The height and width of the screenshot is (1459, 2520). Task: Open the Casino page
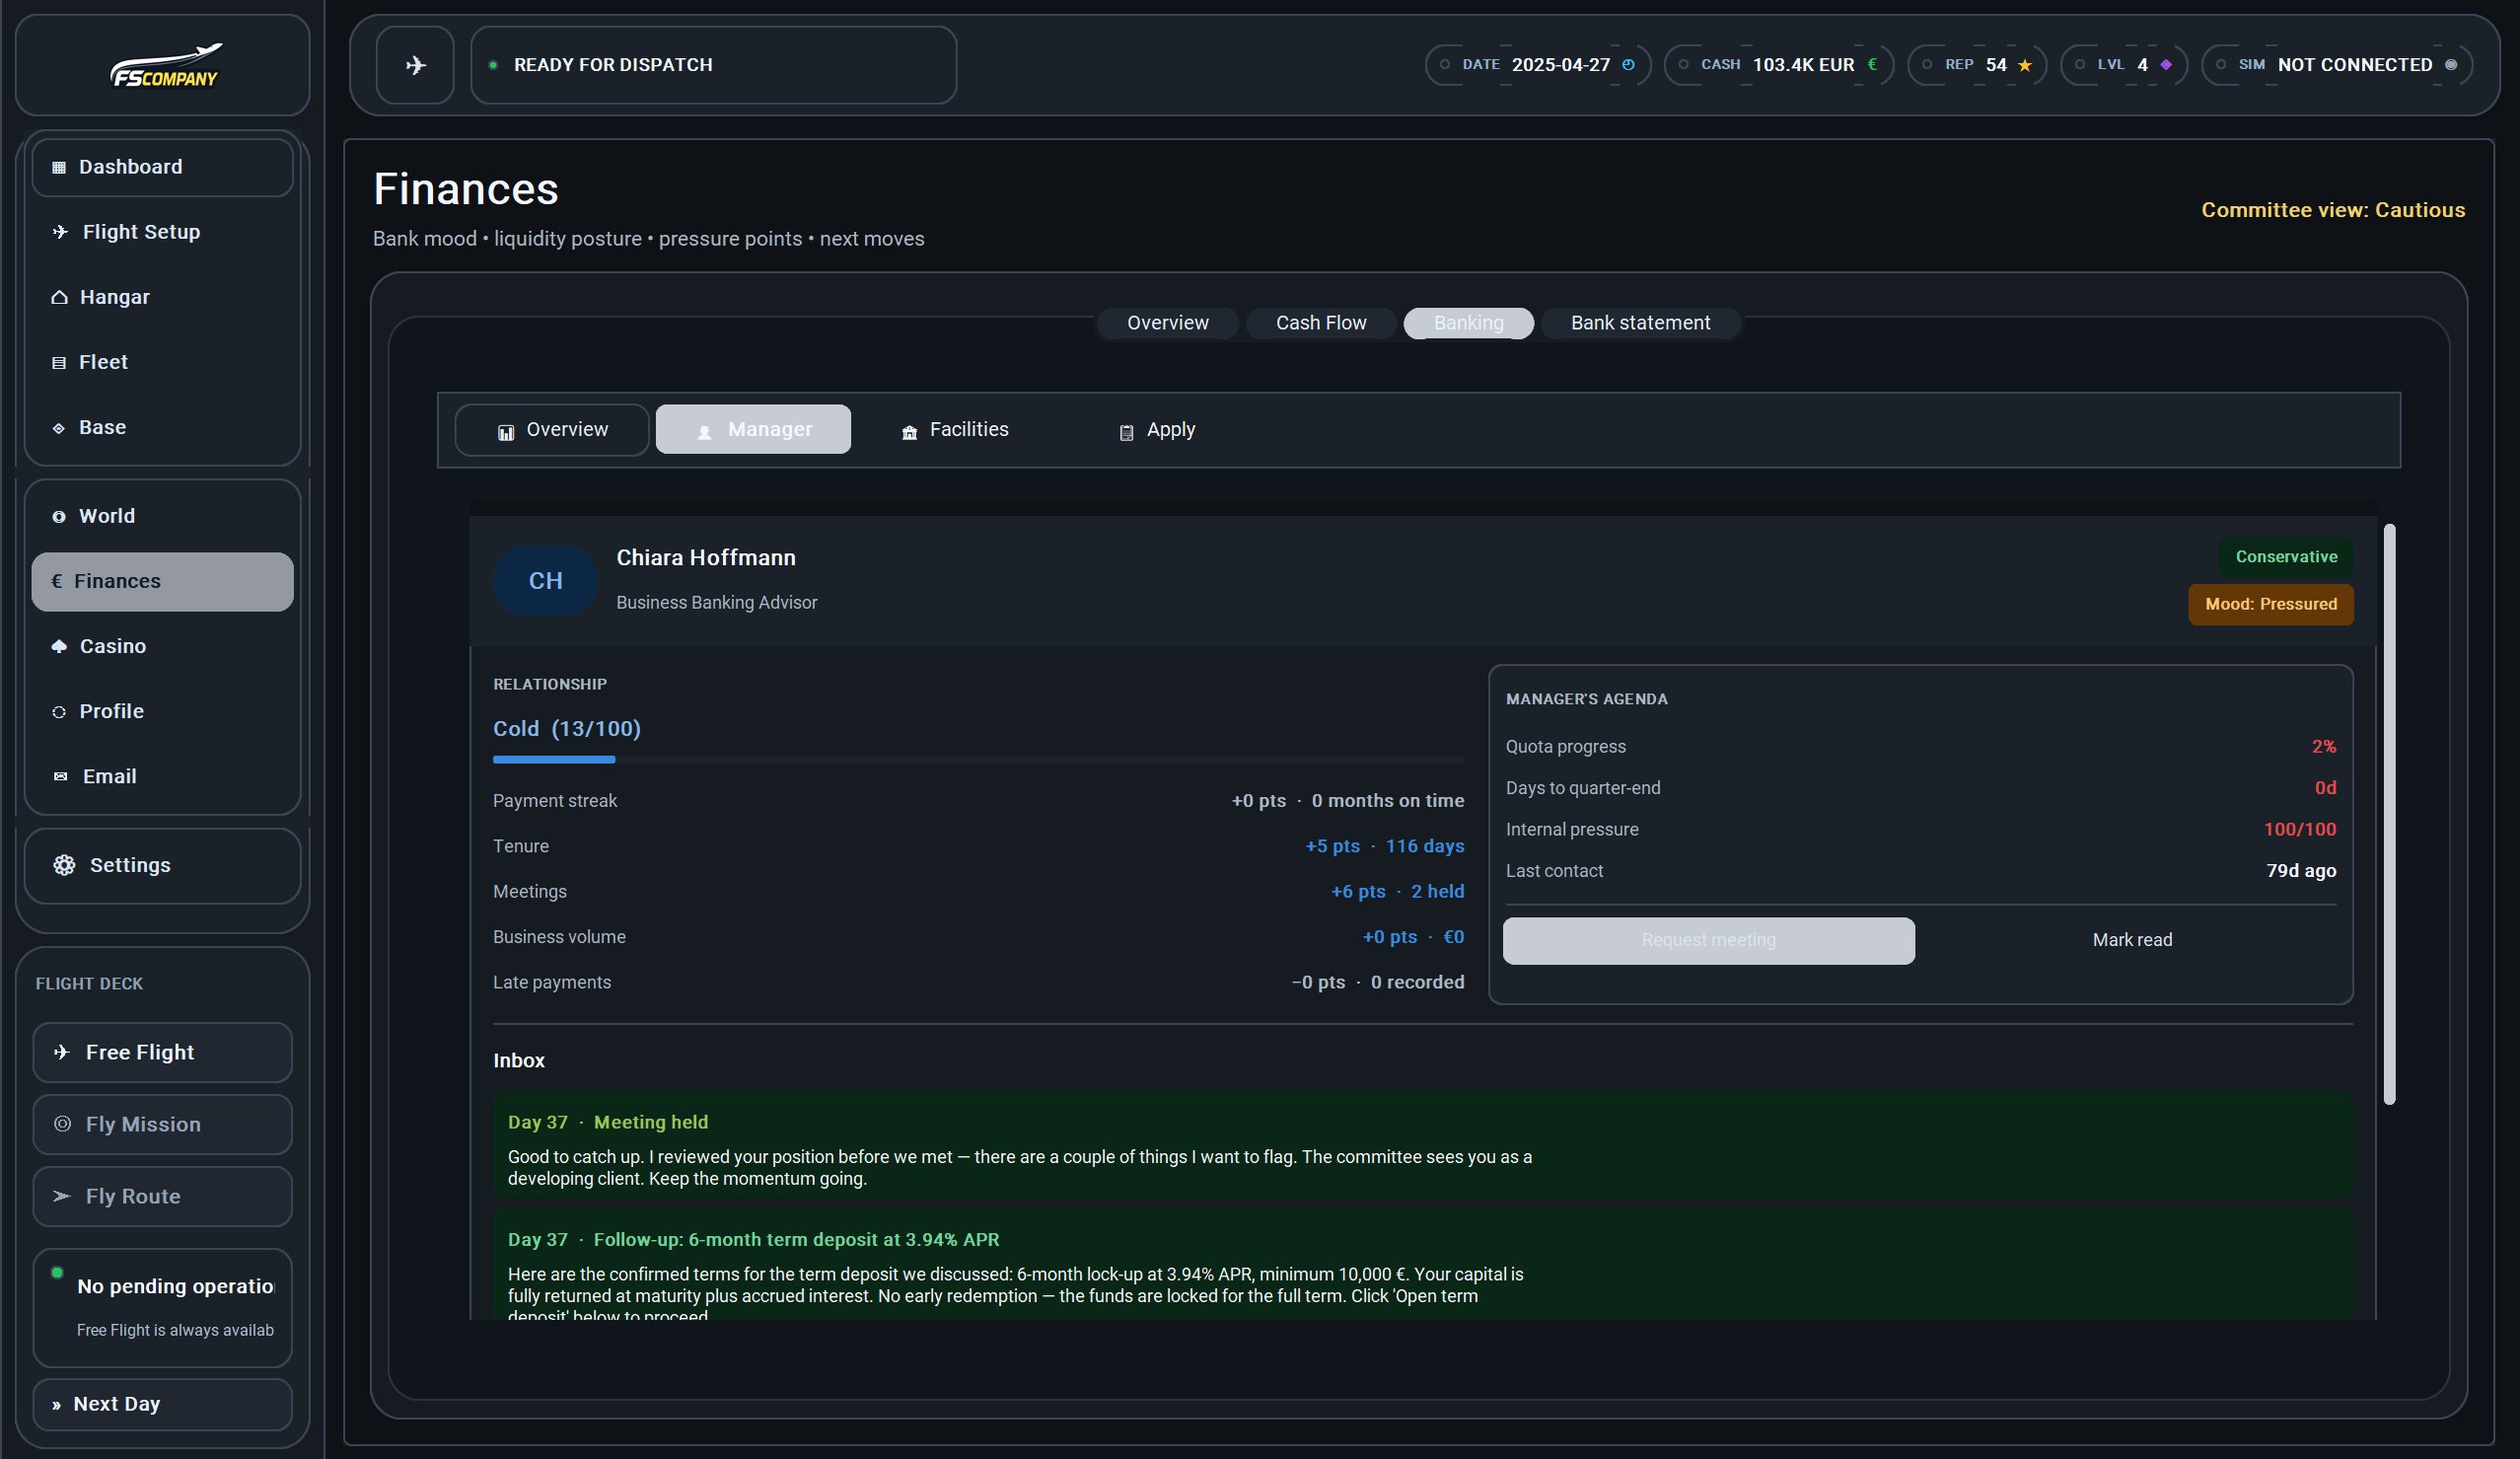click(x=112, y=646)
